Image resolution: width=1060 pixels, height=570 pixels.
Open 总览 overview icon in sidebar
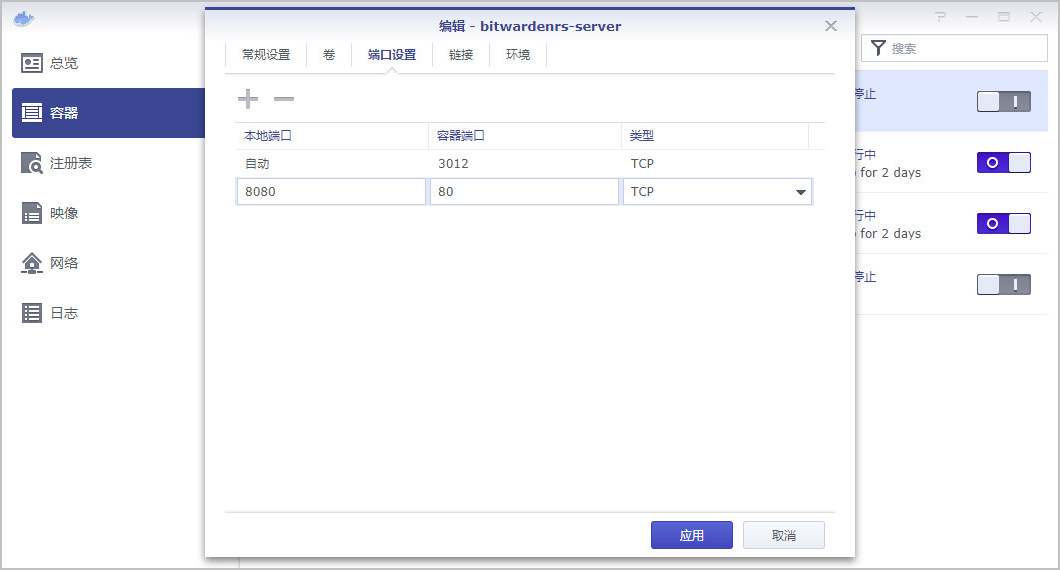click(32, 63)
